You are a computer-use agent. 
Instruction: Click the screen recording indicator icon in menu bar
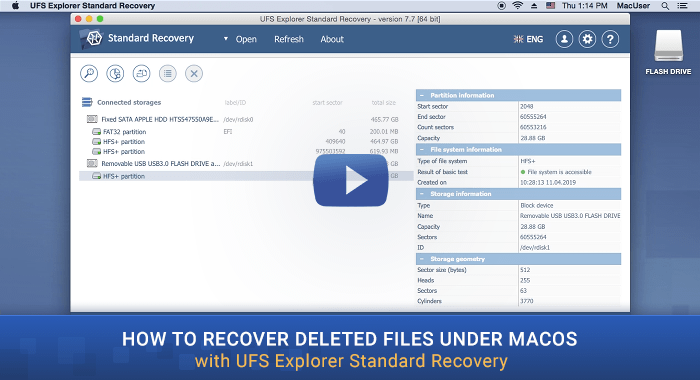point(501,6)
